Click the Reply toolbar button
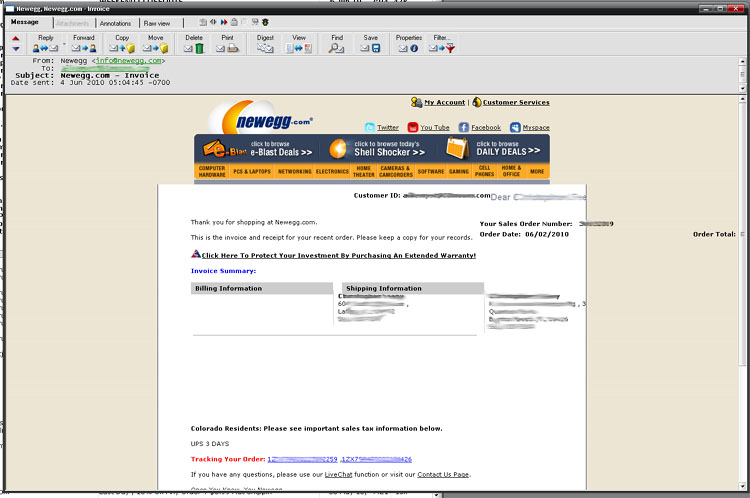 click(45, 43)
